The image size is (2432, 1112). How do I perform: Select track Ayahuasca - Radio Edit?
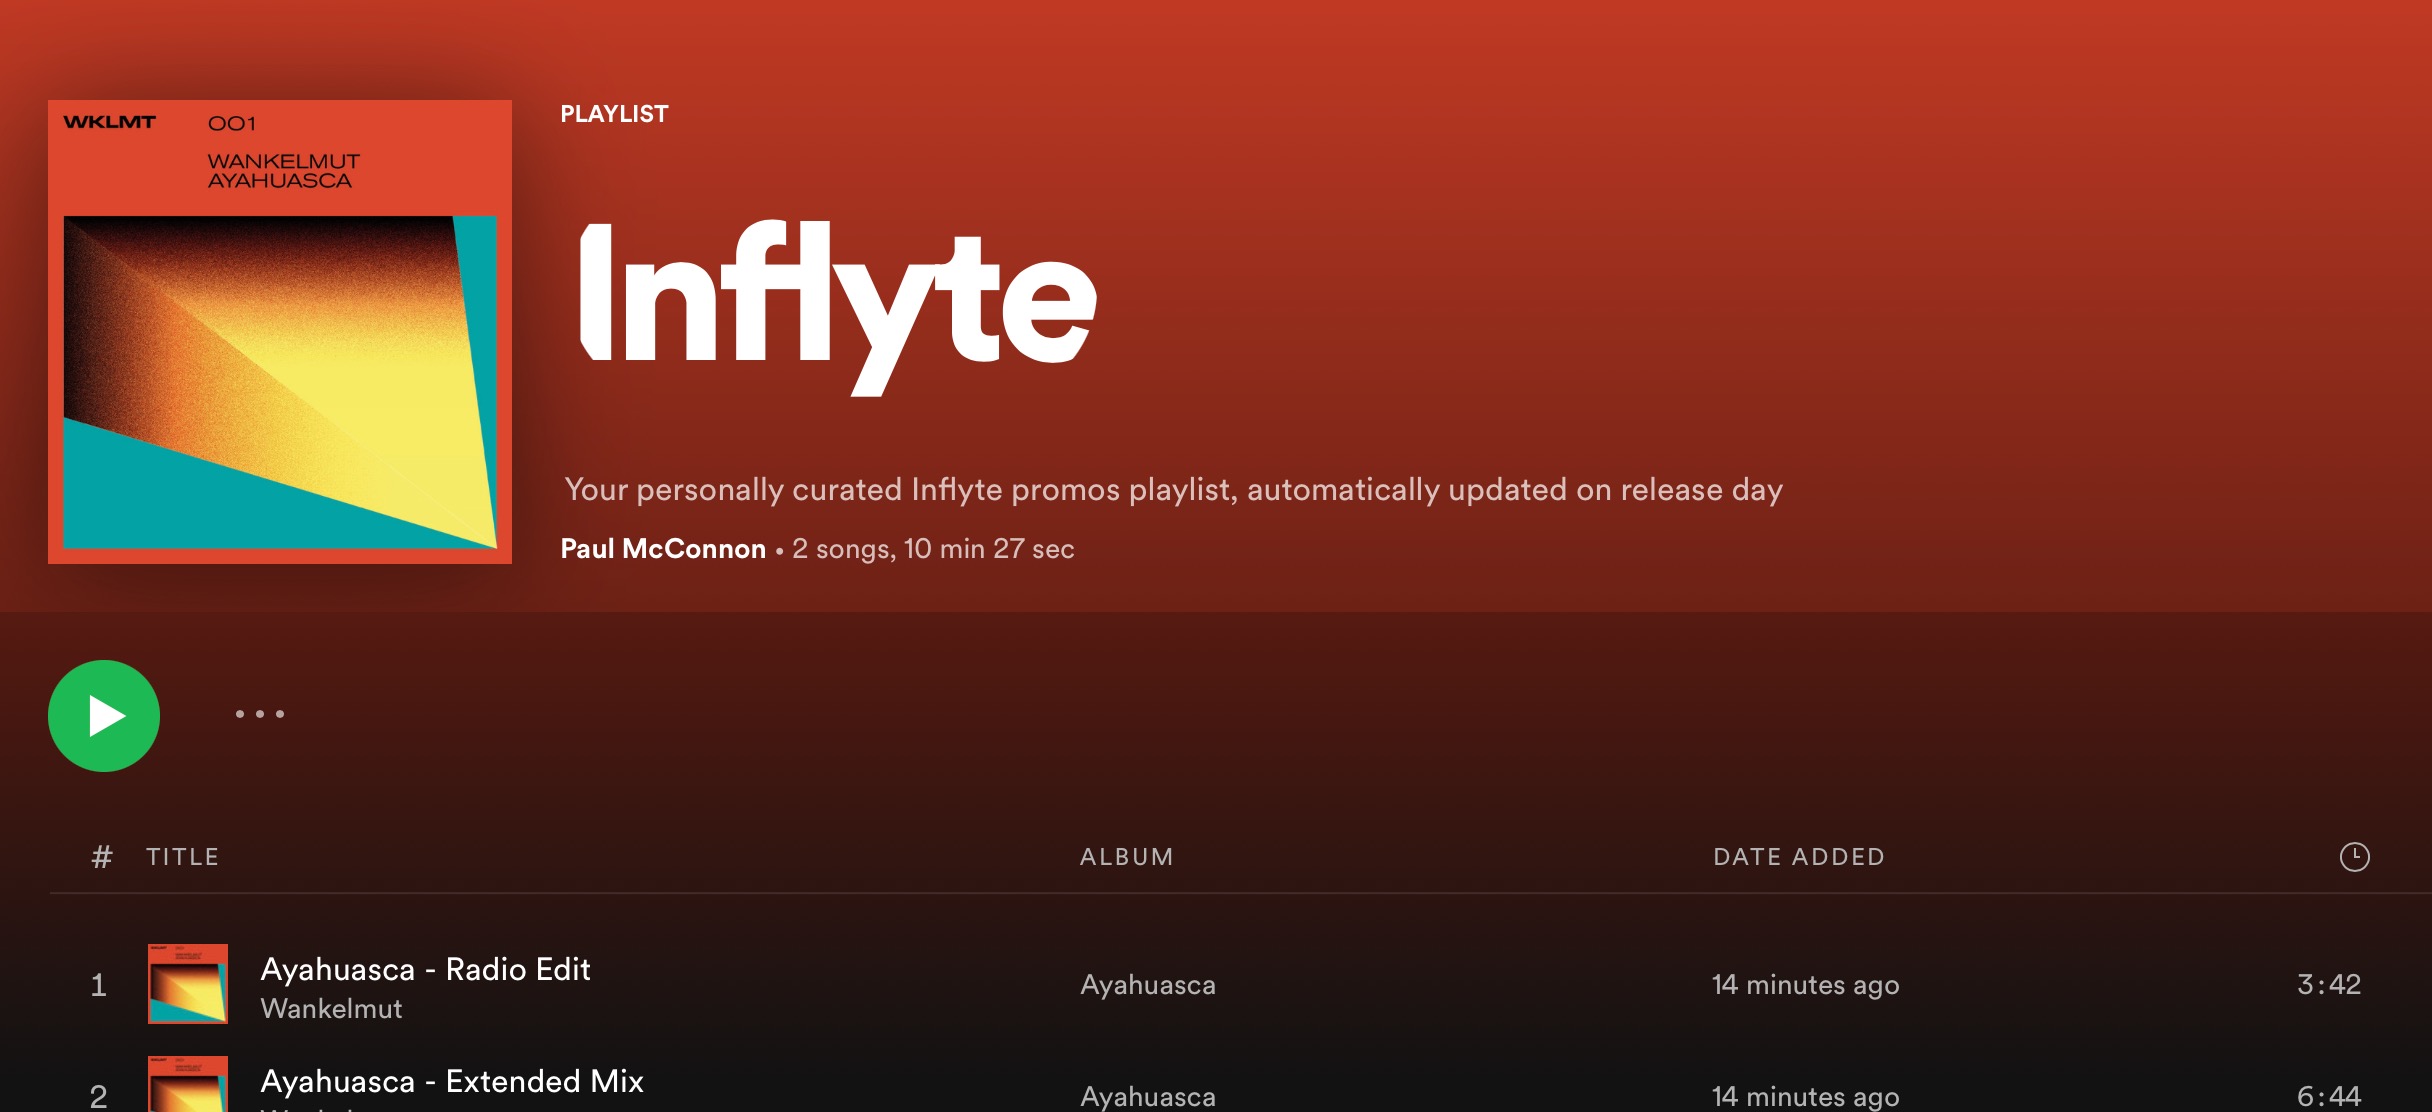coord(425,969)
